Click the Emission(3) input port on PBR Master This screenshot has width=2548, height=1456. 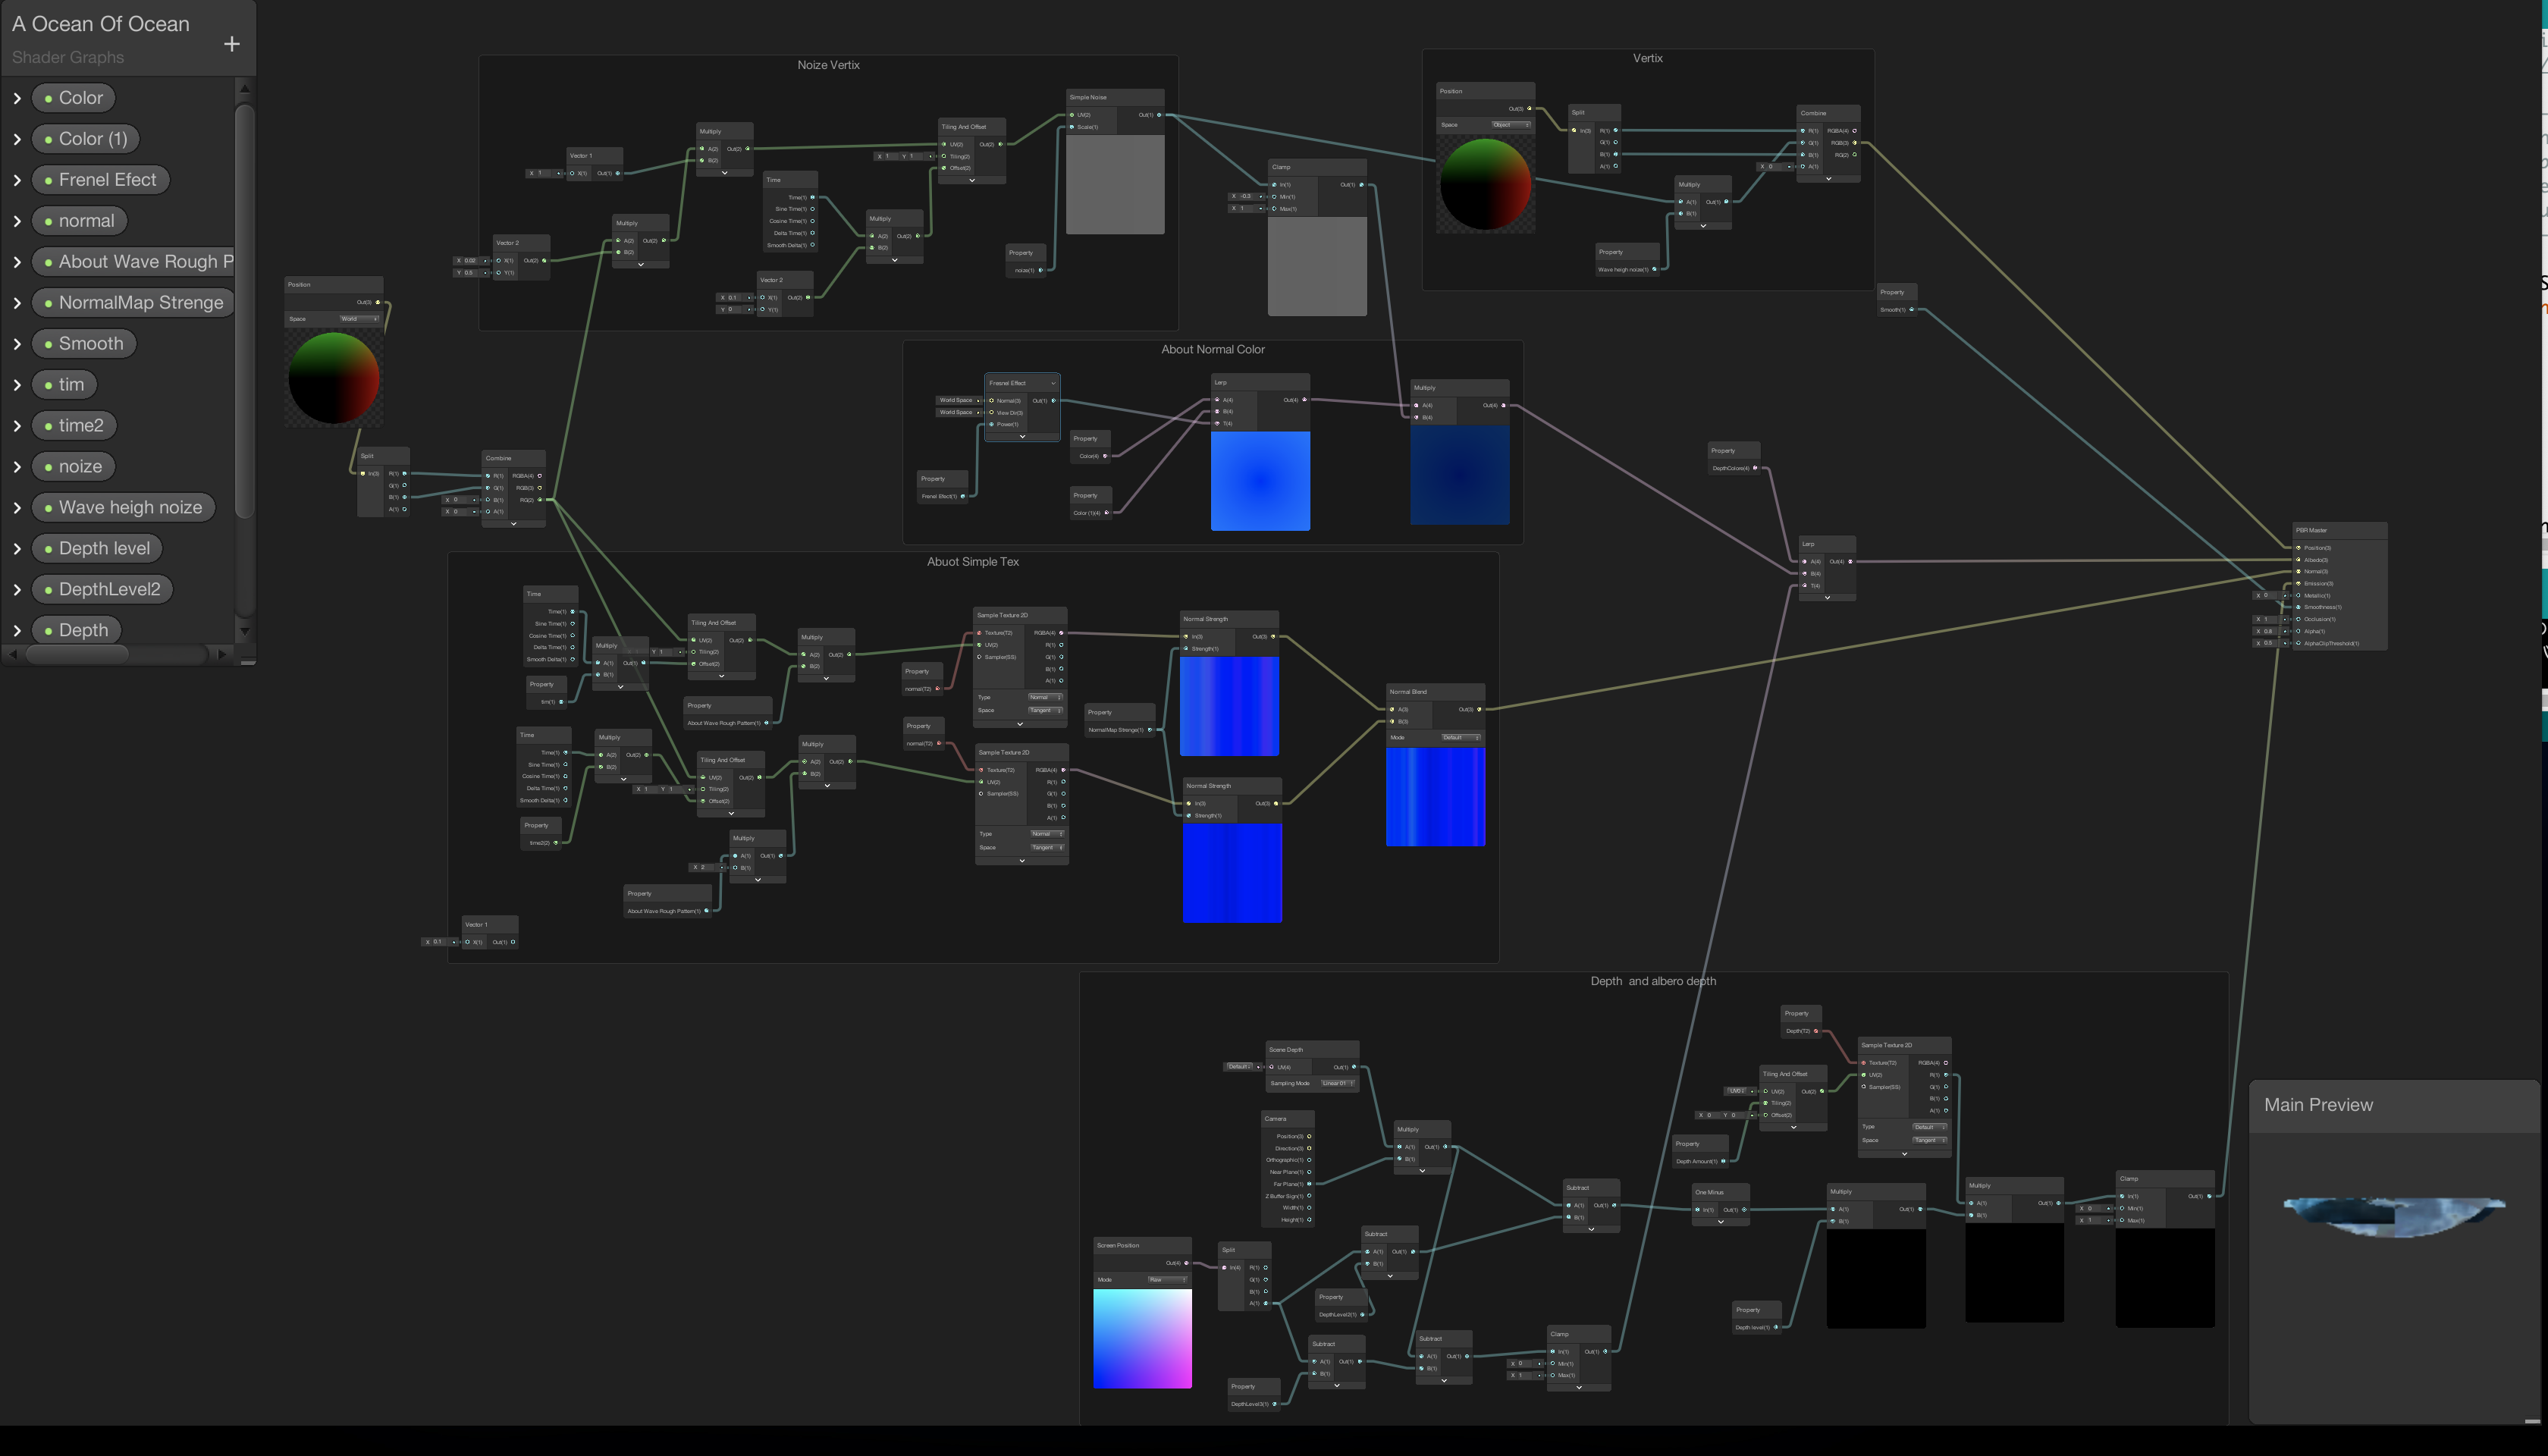2299,584
